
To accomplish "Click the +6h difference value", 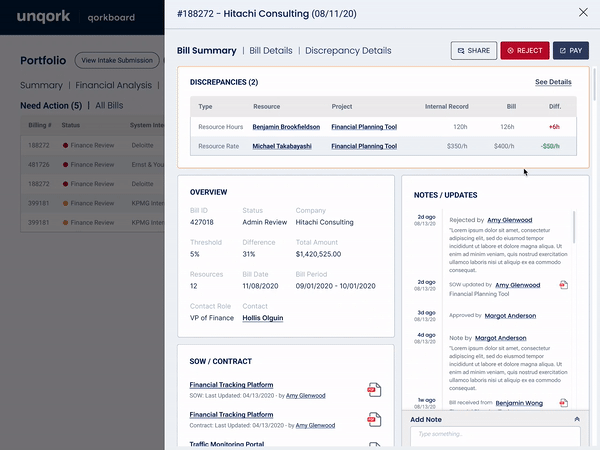I will [x=554, y=127].
